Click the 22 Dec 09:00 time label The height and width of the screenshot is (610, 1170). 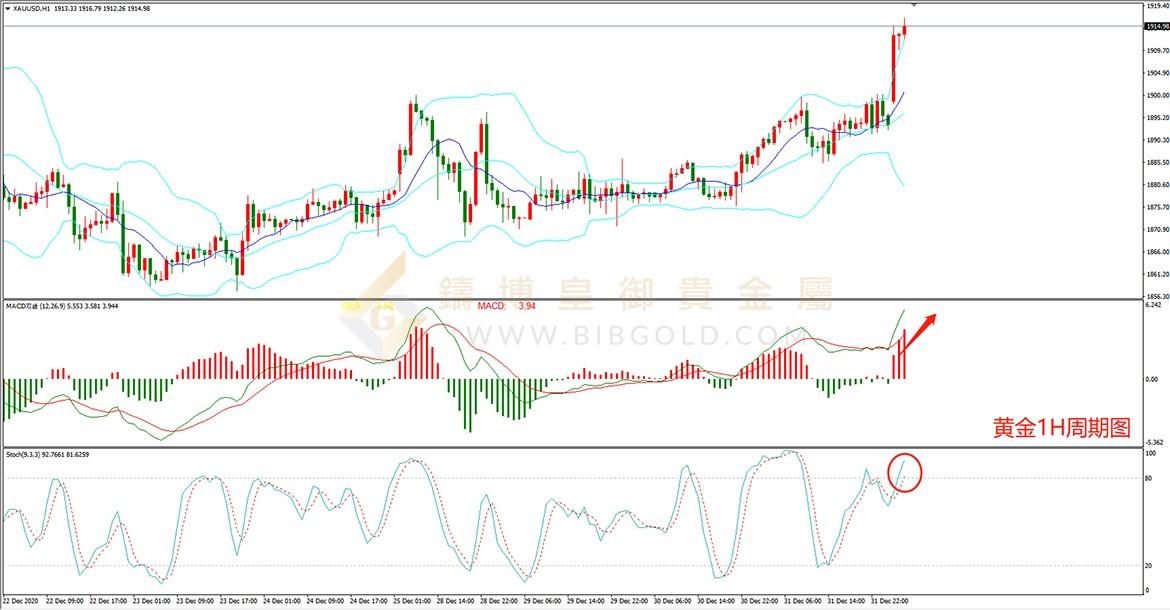pyautogui.click(x=65, y=600)
